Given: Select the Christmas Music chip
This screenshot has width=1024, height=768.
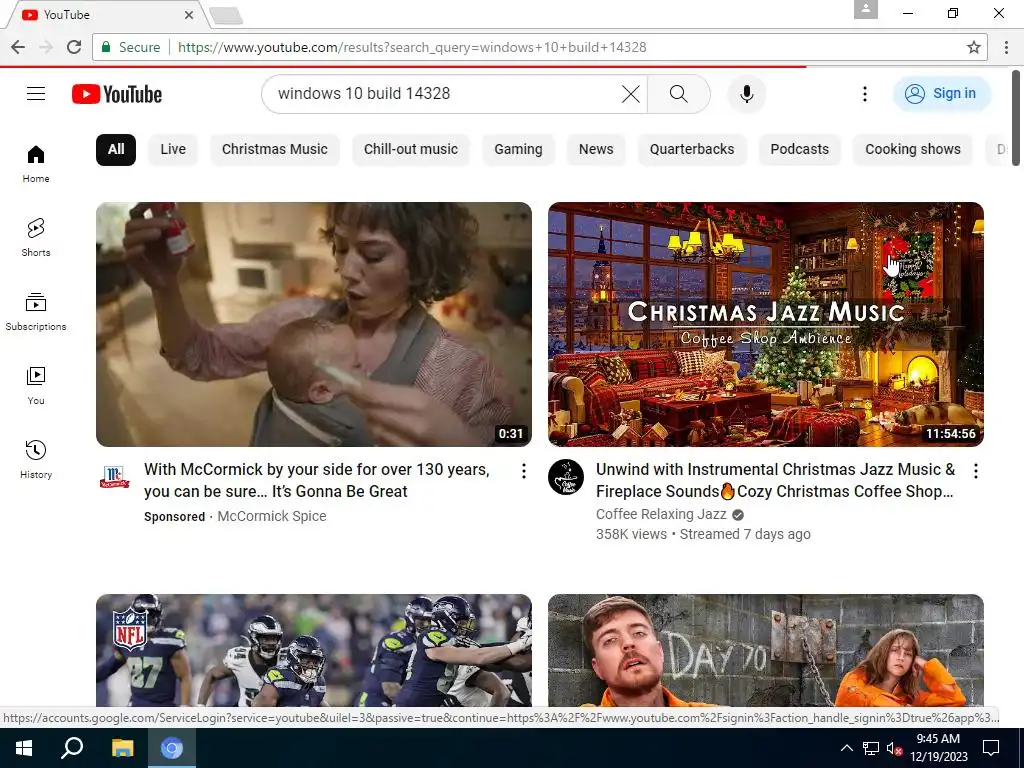Looking at the screenshot, I should (x=275, y=150).
